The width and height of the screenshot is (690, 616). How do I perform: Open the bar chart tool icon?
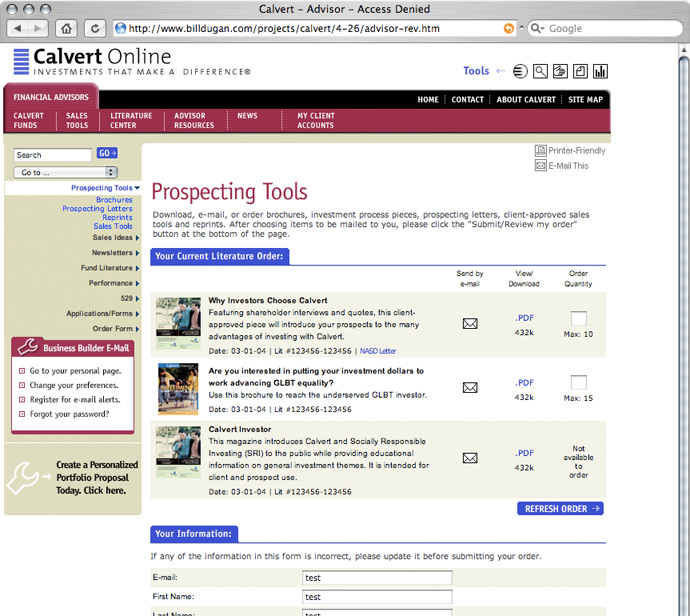(600, 71)
